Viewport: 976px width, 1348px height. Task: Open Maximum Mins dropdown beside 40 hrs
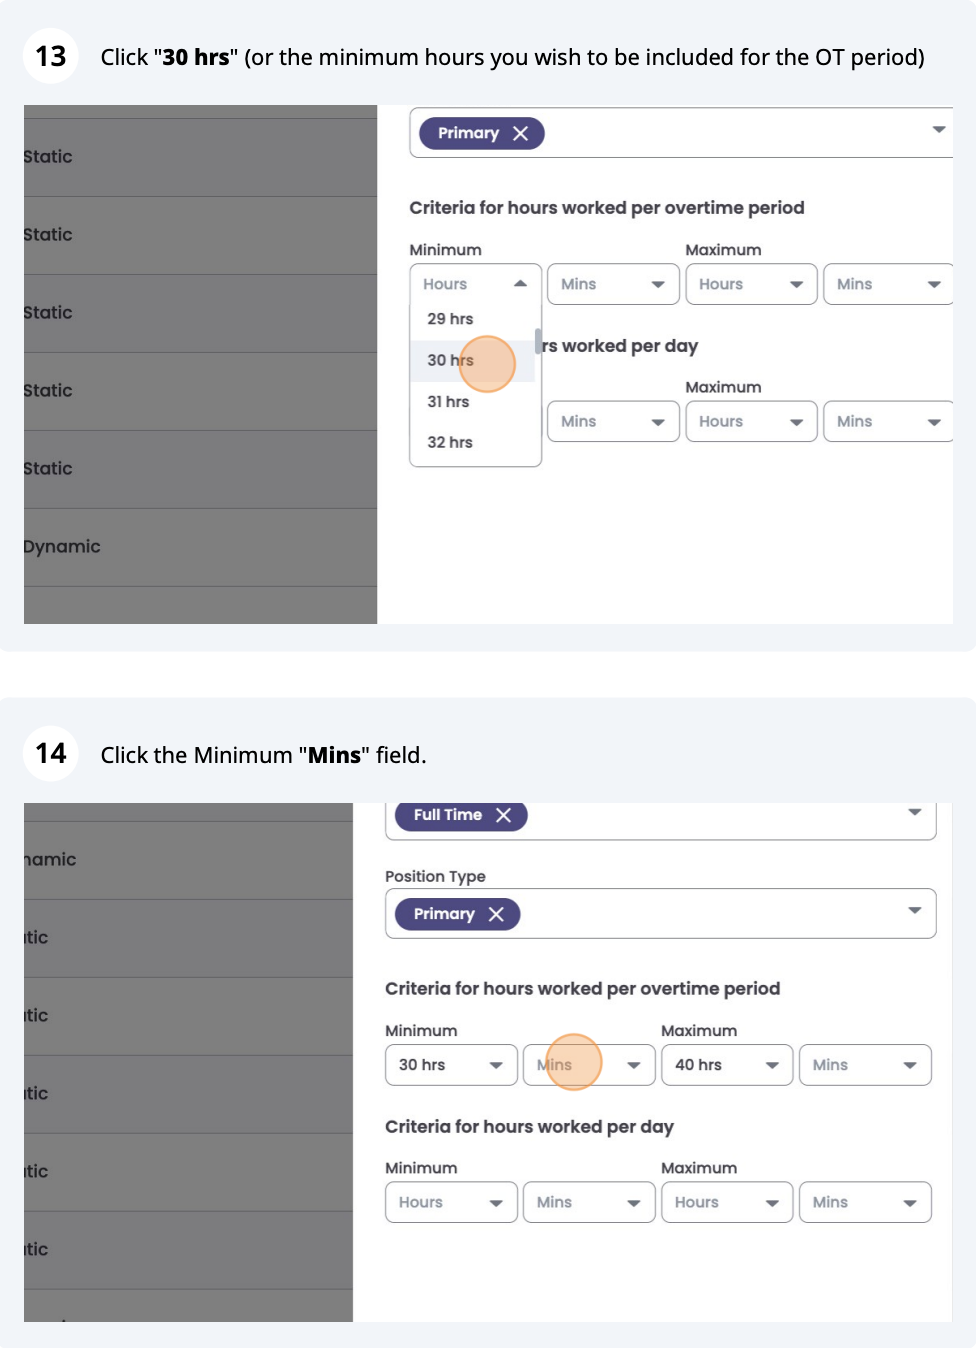click(x=865, y=1065)
